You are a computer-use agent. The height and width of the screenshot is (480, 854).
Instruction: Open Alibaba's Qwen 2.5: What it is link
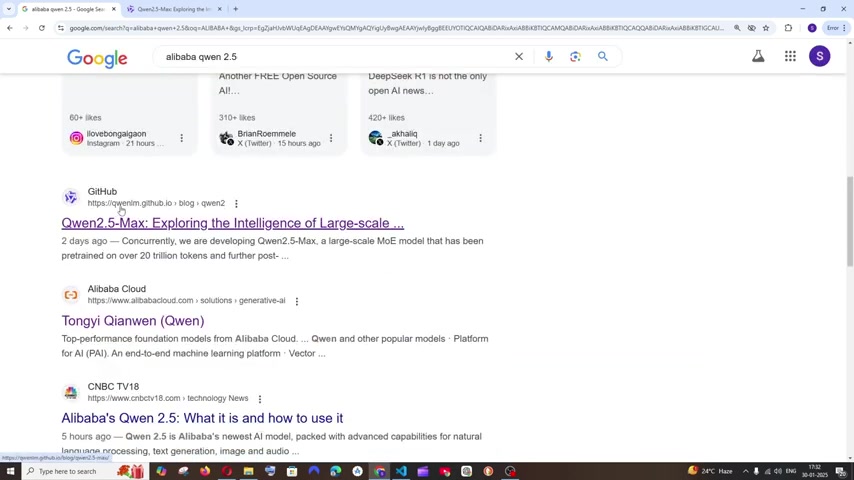coord(202,418)
